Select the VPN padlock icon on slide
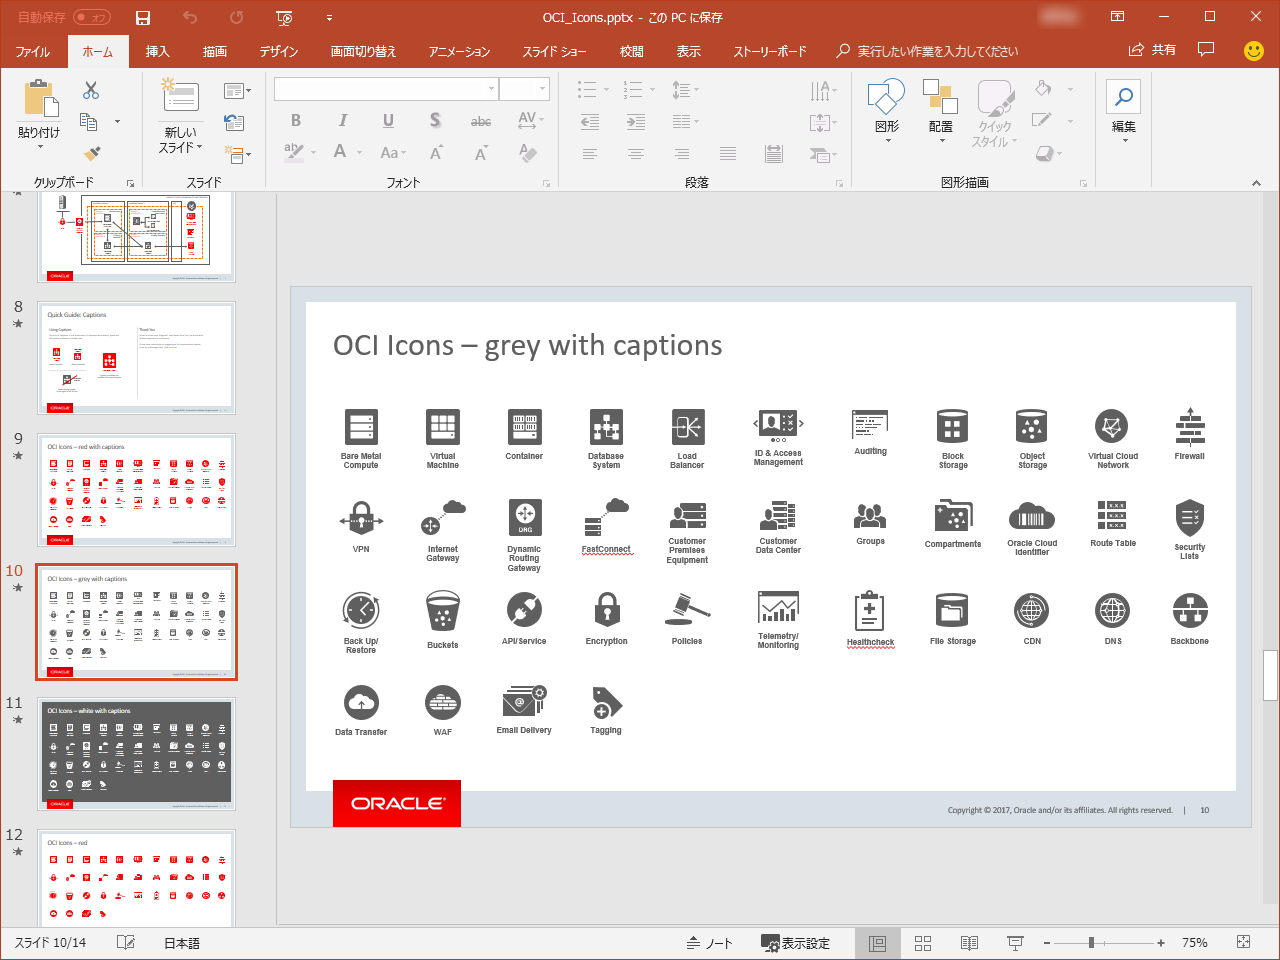Image resolution: width=1280 pixels, height=960 pixels. click(x=361, y=520)
